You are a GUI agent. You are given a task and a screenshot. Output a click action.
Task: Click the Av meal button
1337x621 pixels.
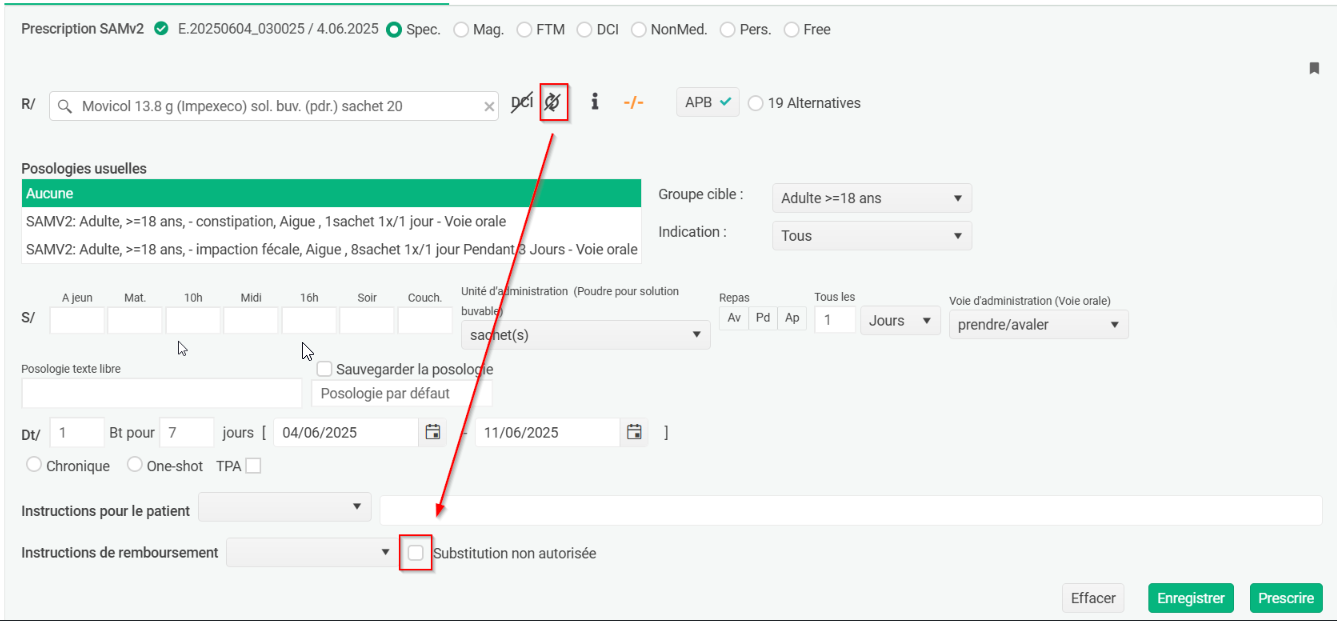[734, 318]
